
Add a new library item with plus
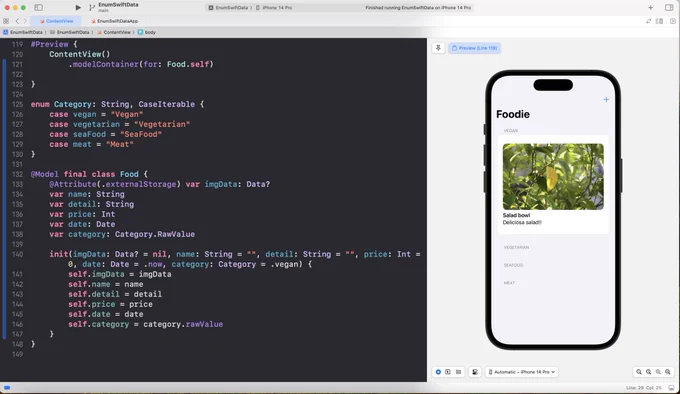coord(651,7)
